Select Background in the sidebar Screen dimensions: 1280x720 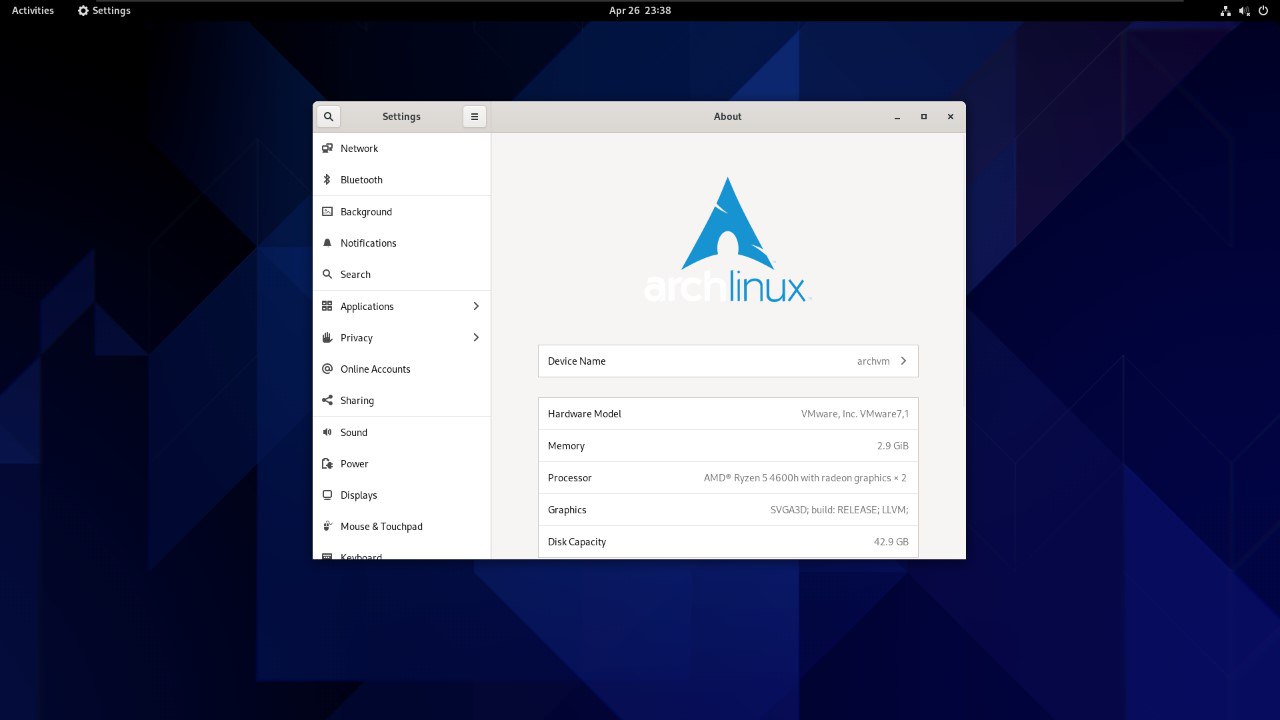[x=402, y=211]
